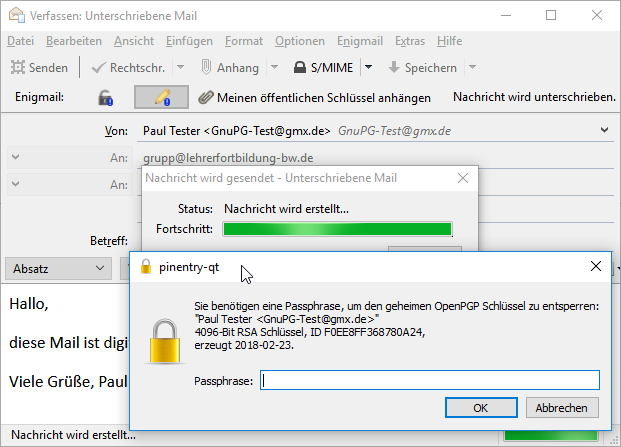Open the Absatz paragraph style dropdown
The width and height of the screenshot is (621, 447).
[58, 268]
